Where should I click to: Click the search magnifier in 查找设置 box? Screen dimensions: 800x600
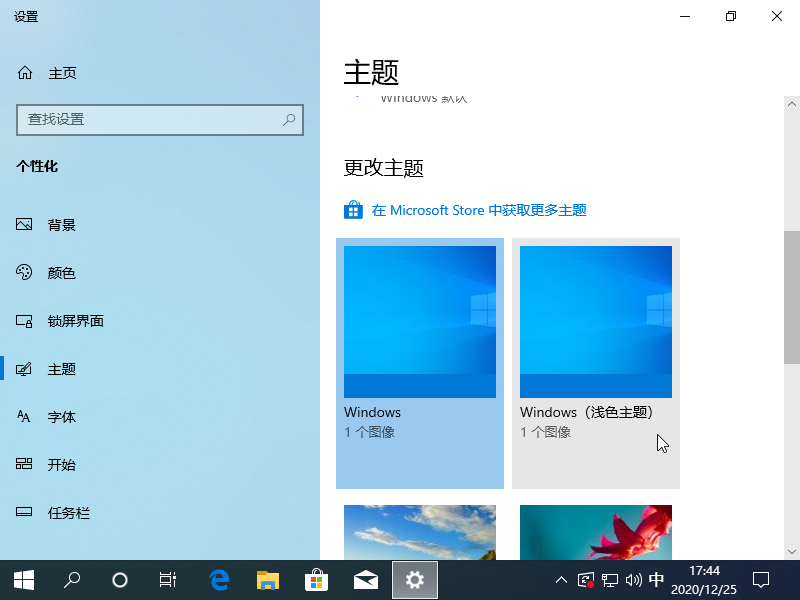tap(288, 120)
